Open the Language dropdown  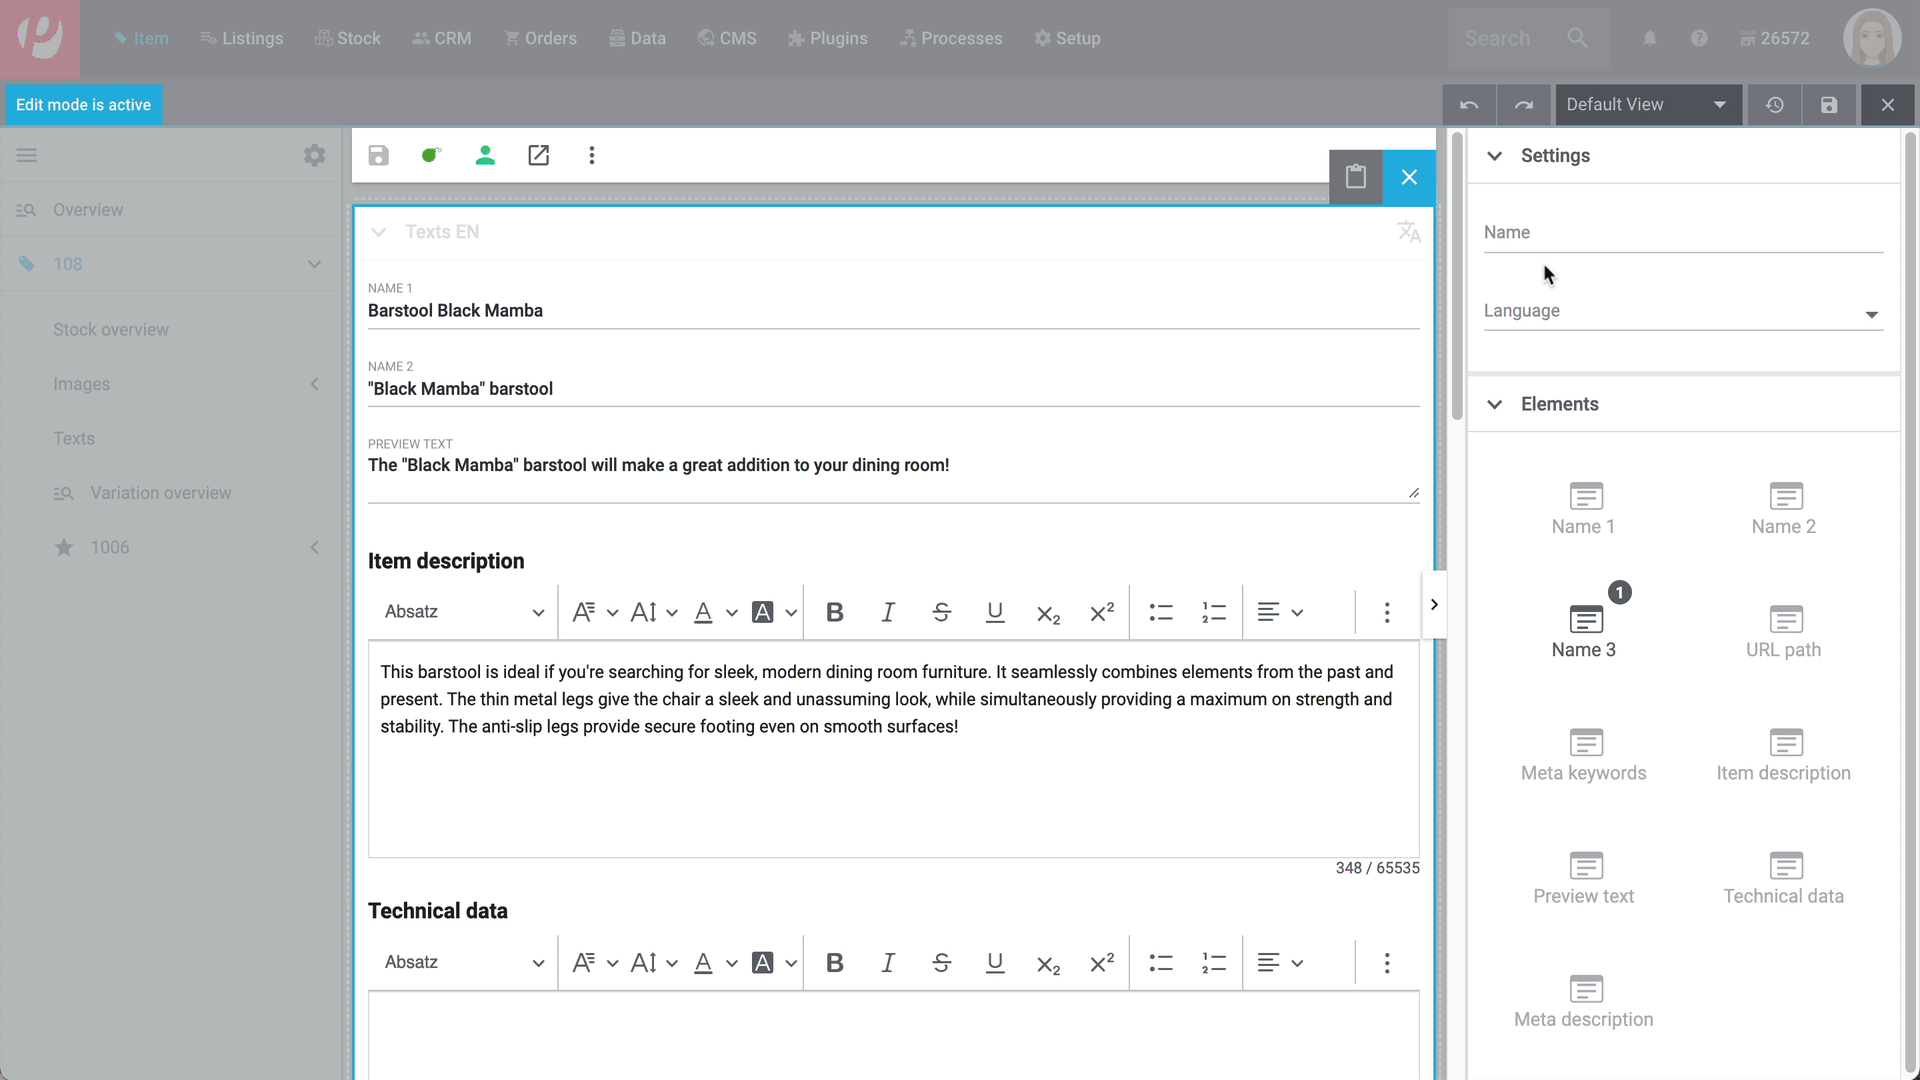pyautogui.click(x=1682, y=312)
